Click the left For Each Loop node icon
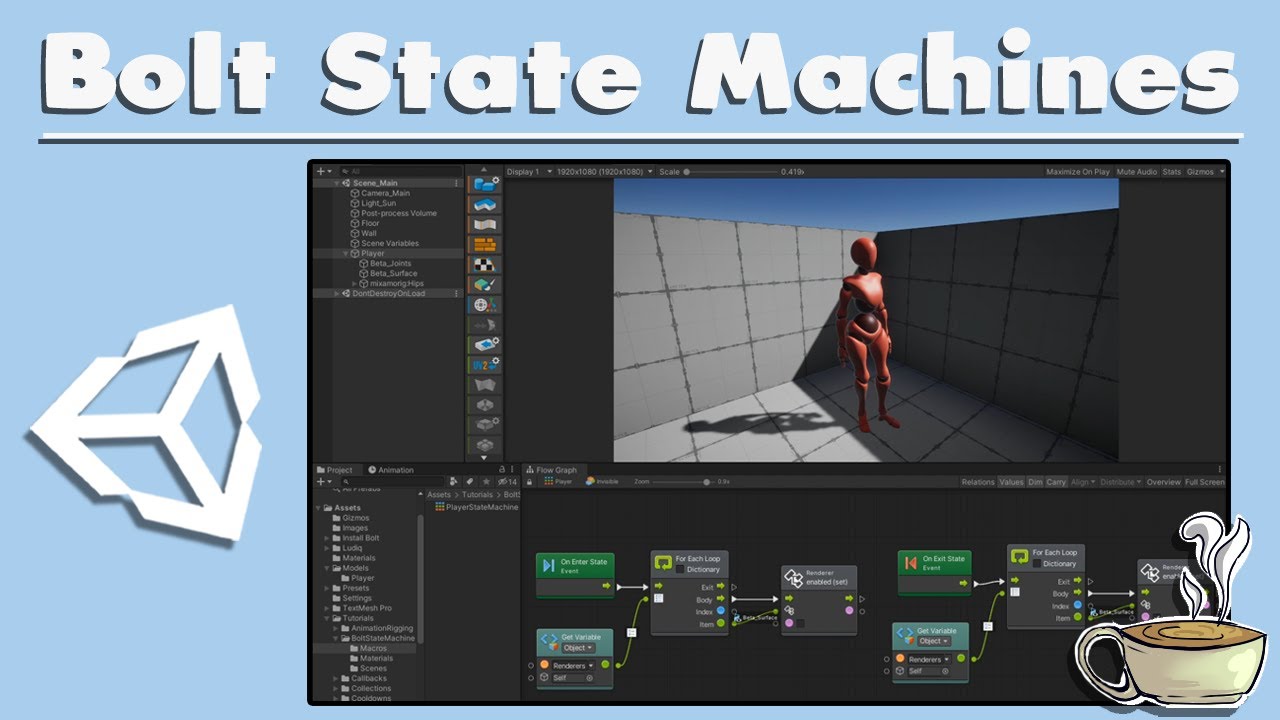Screen dimensions: 1280x720 [x=662, y=563]
